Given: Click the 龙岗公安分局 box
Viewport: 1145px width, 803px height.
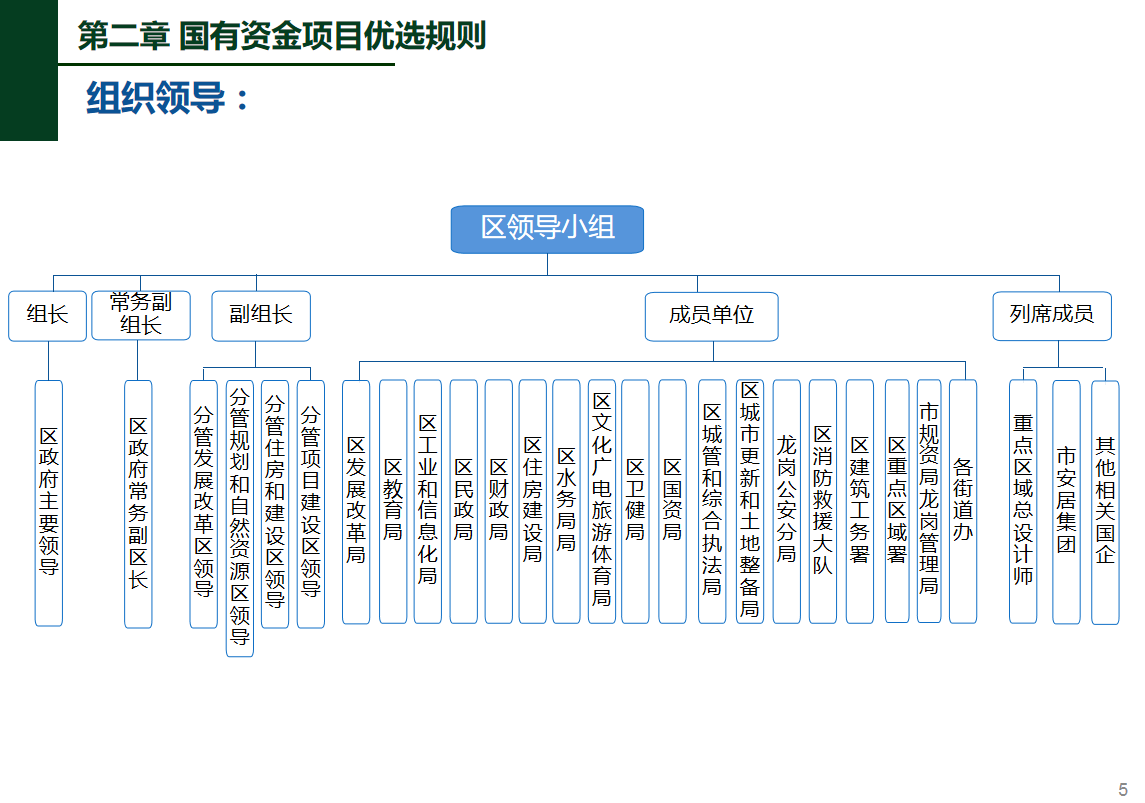Looking at the screenshot, I should (x=787, y=501).
